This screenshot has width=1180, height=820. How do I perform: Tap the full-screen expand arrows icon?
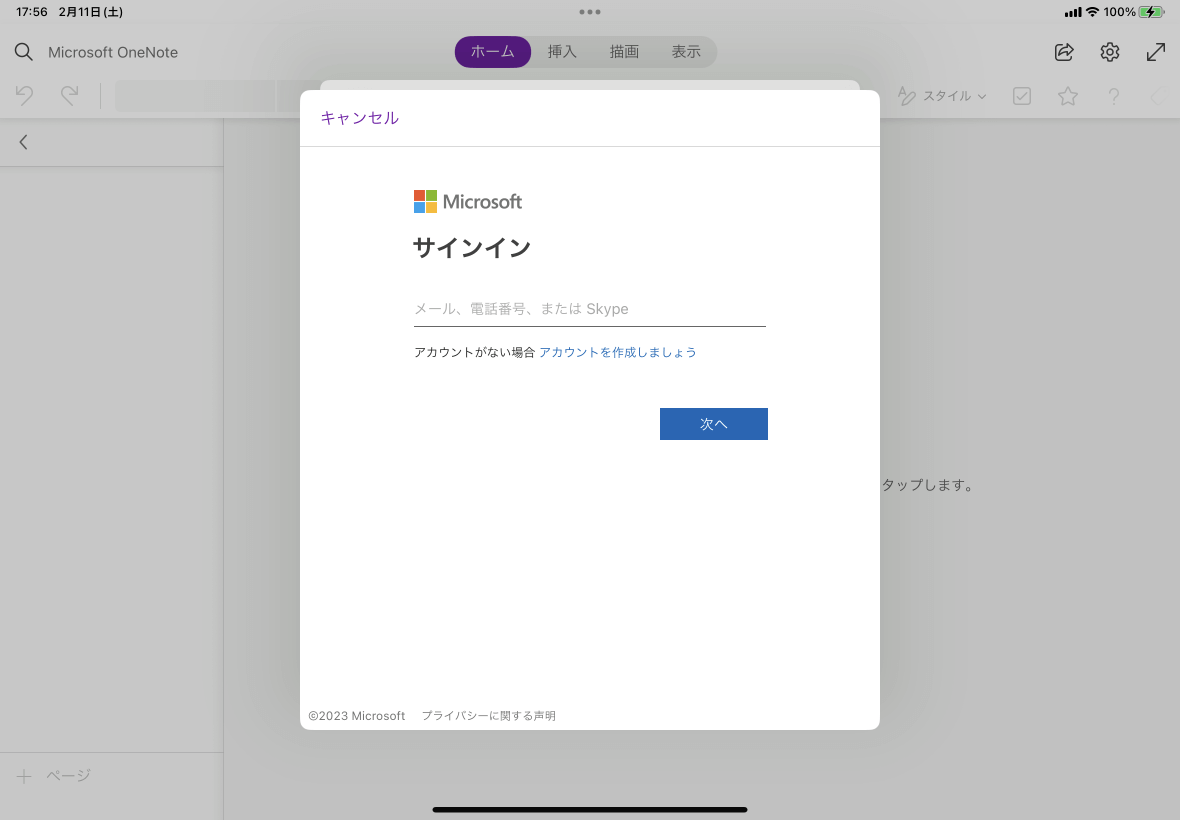[1156, 52]
